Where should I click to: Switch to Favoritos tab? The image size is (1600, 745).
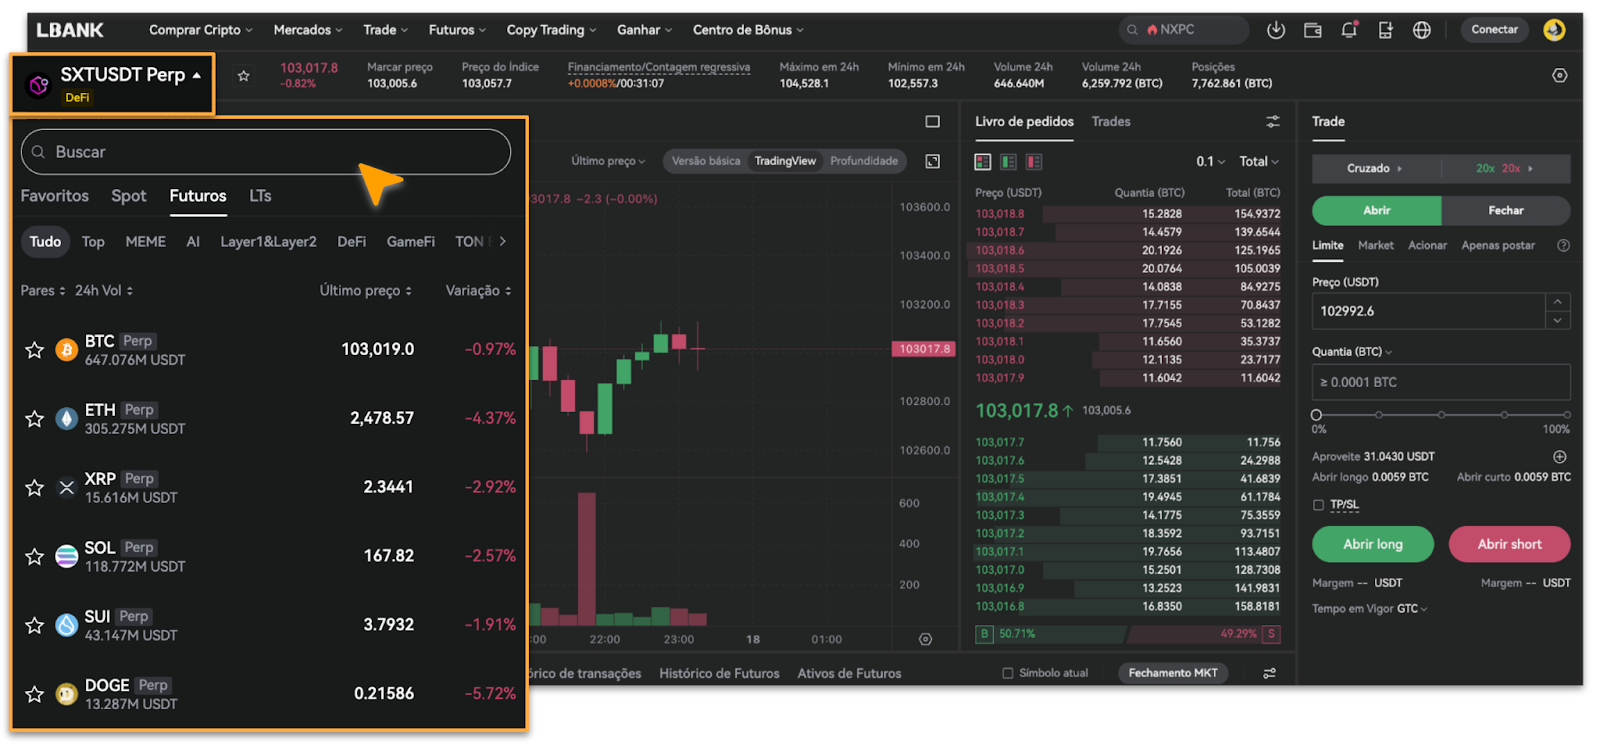(55, 196)
